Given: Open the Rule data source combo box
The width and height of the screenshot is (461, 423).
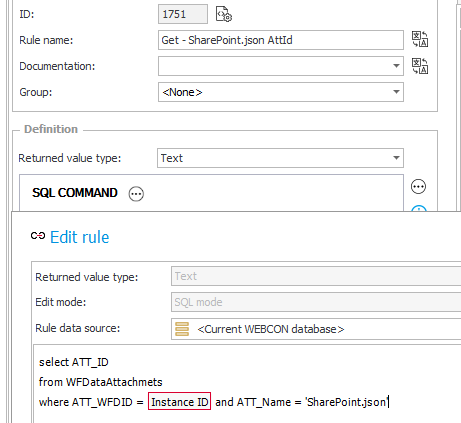Looking at the screenshot, I should (x=316, y=329).
